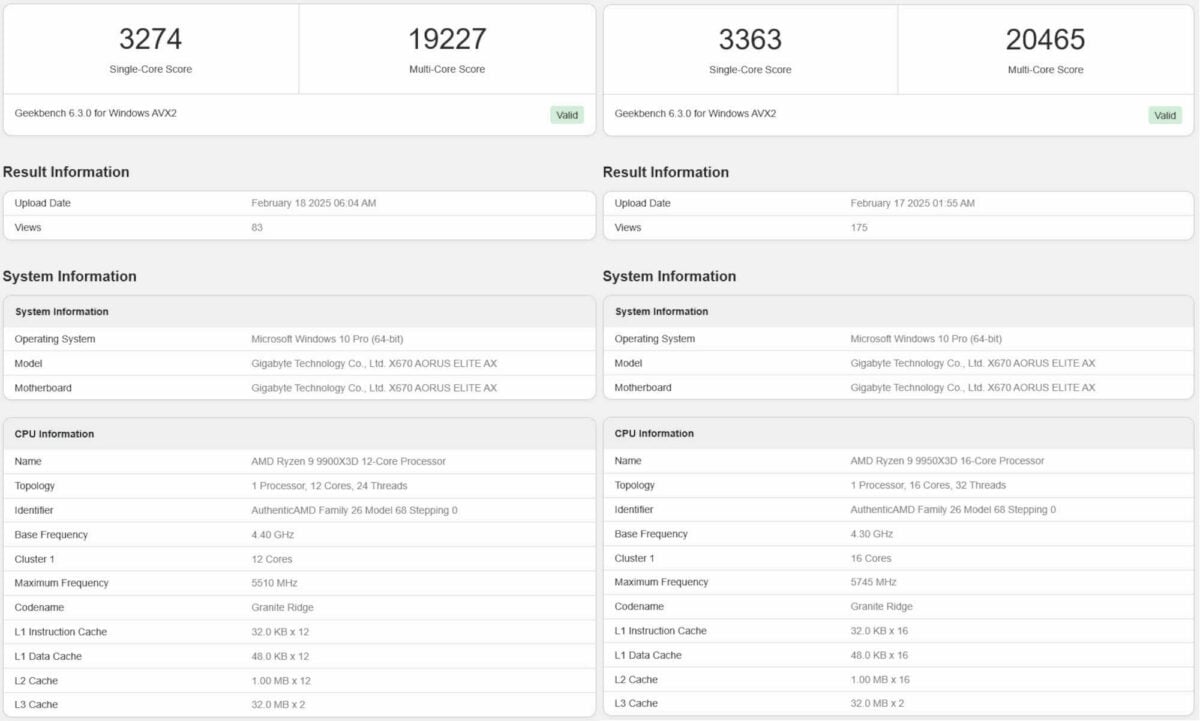
Task: Click the Upload Date February 18 2025 row
Action: coord(315,203)
